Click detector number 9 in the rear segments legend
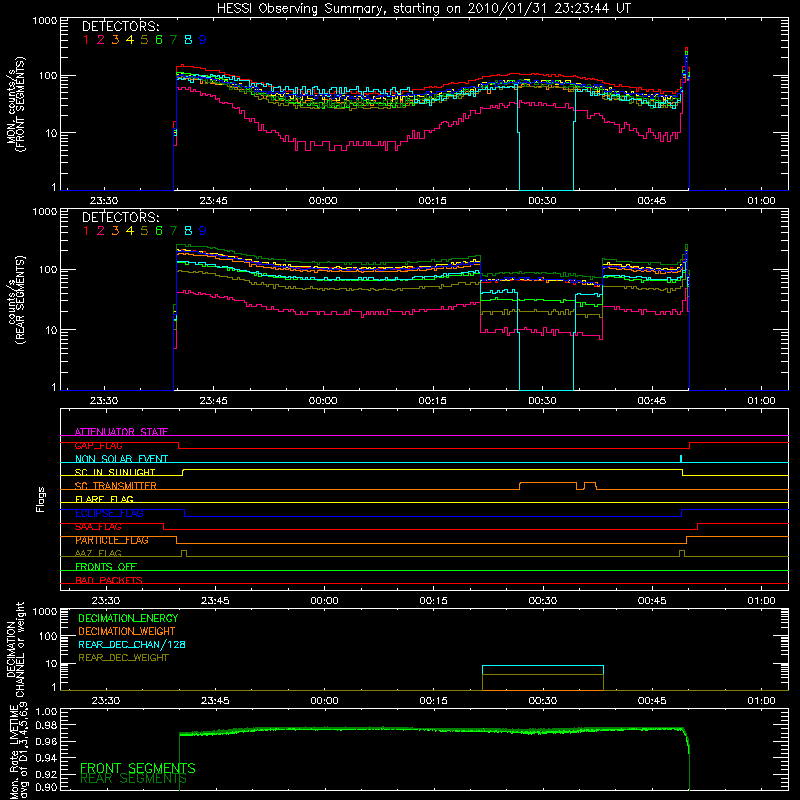 203,231
